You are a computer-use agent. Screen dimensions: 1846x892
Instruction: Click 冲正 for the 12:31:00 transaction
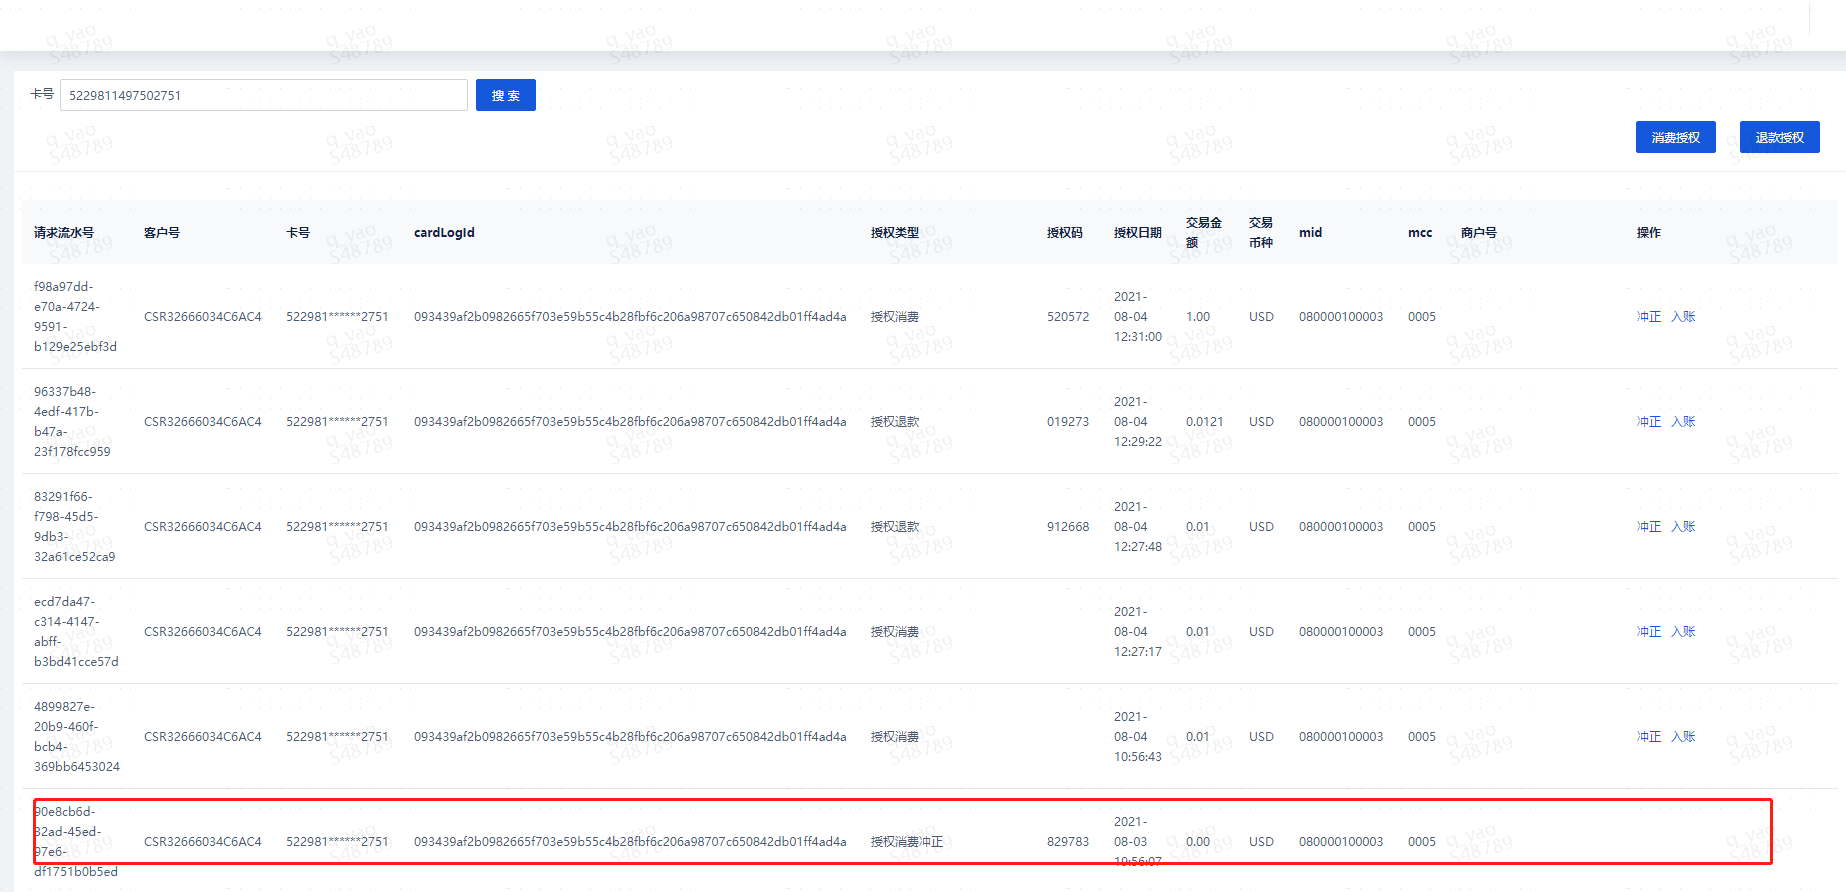click(x=1648, y=317)
